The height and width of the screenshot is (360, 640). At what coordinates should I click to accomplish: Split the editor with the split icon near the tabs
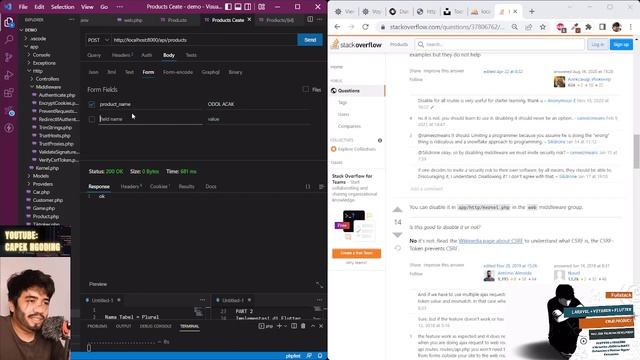[x=310, y=20]
